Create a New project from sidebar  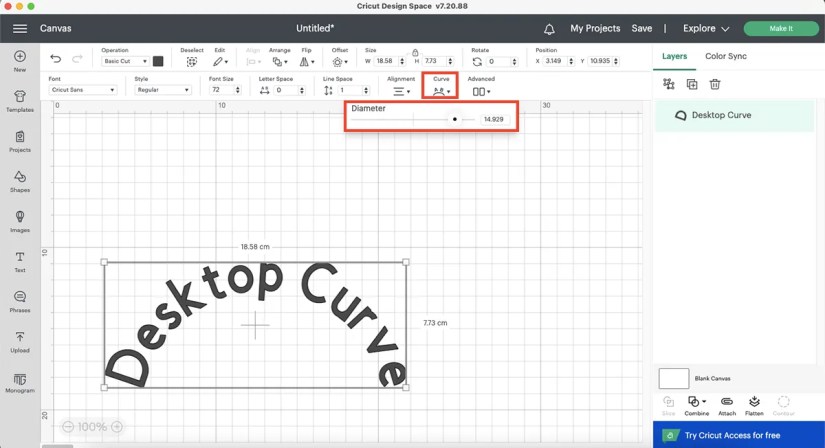[20, 61]
